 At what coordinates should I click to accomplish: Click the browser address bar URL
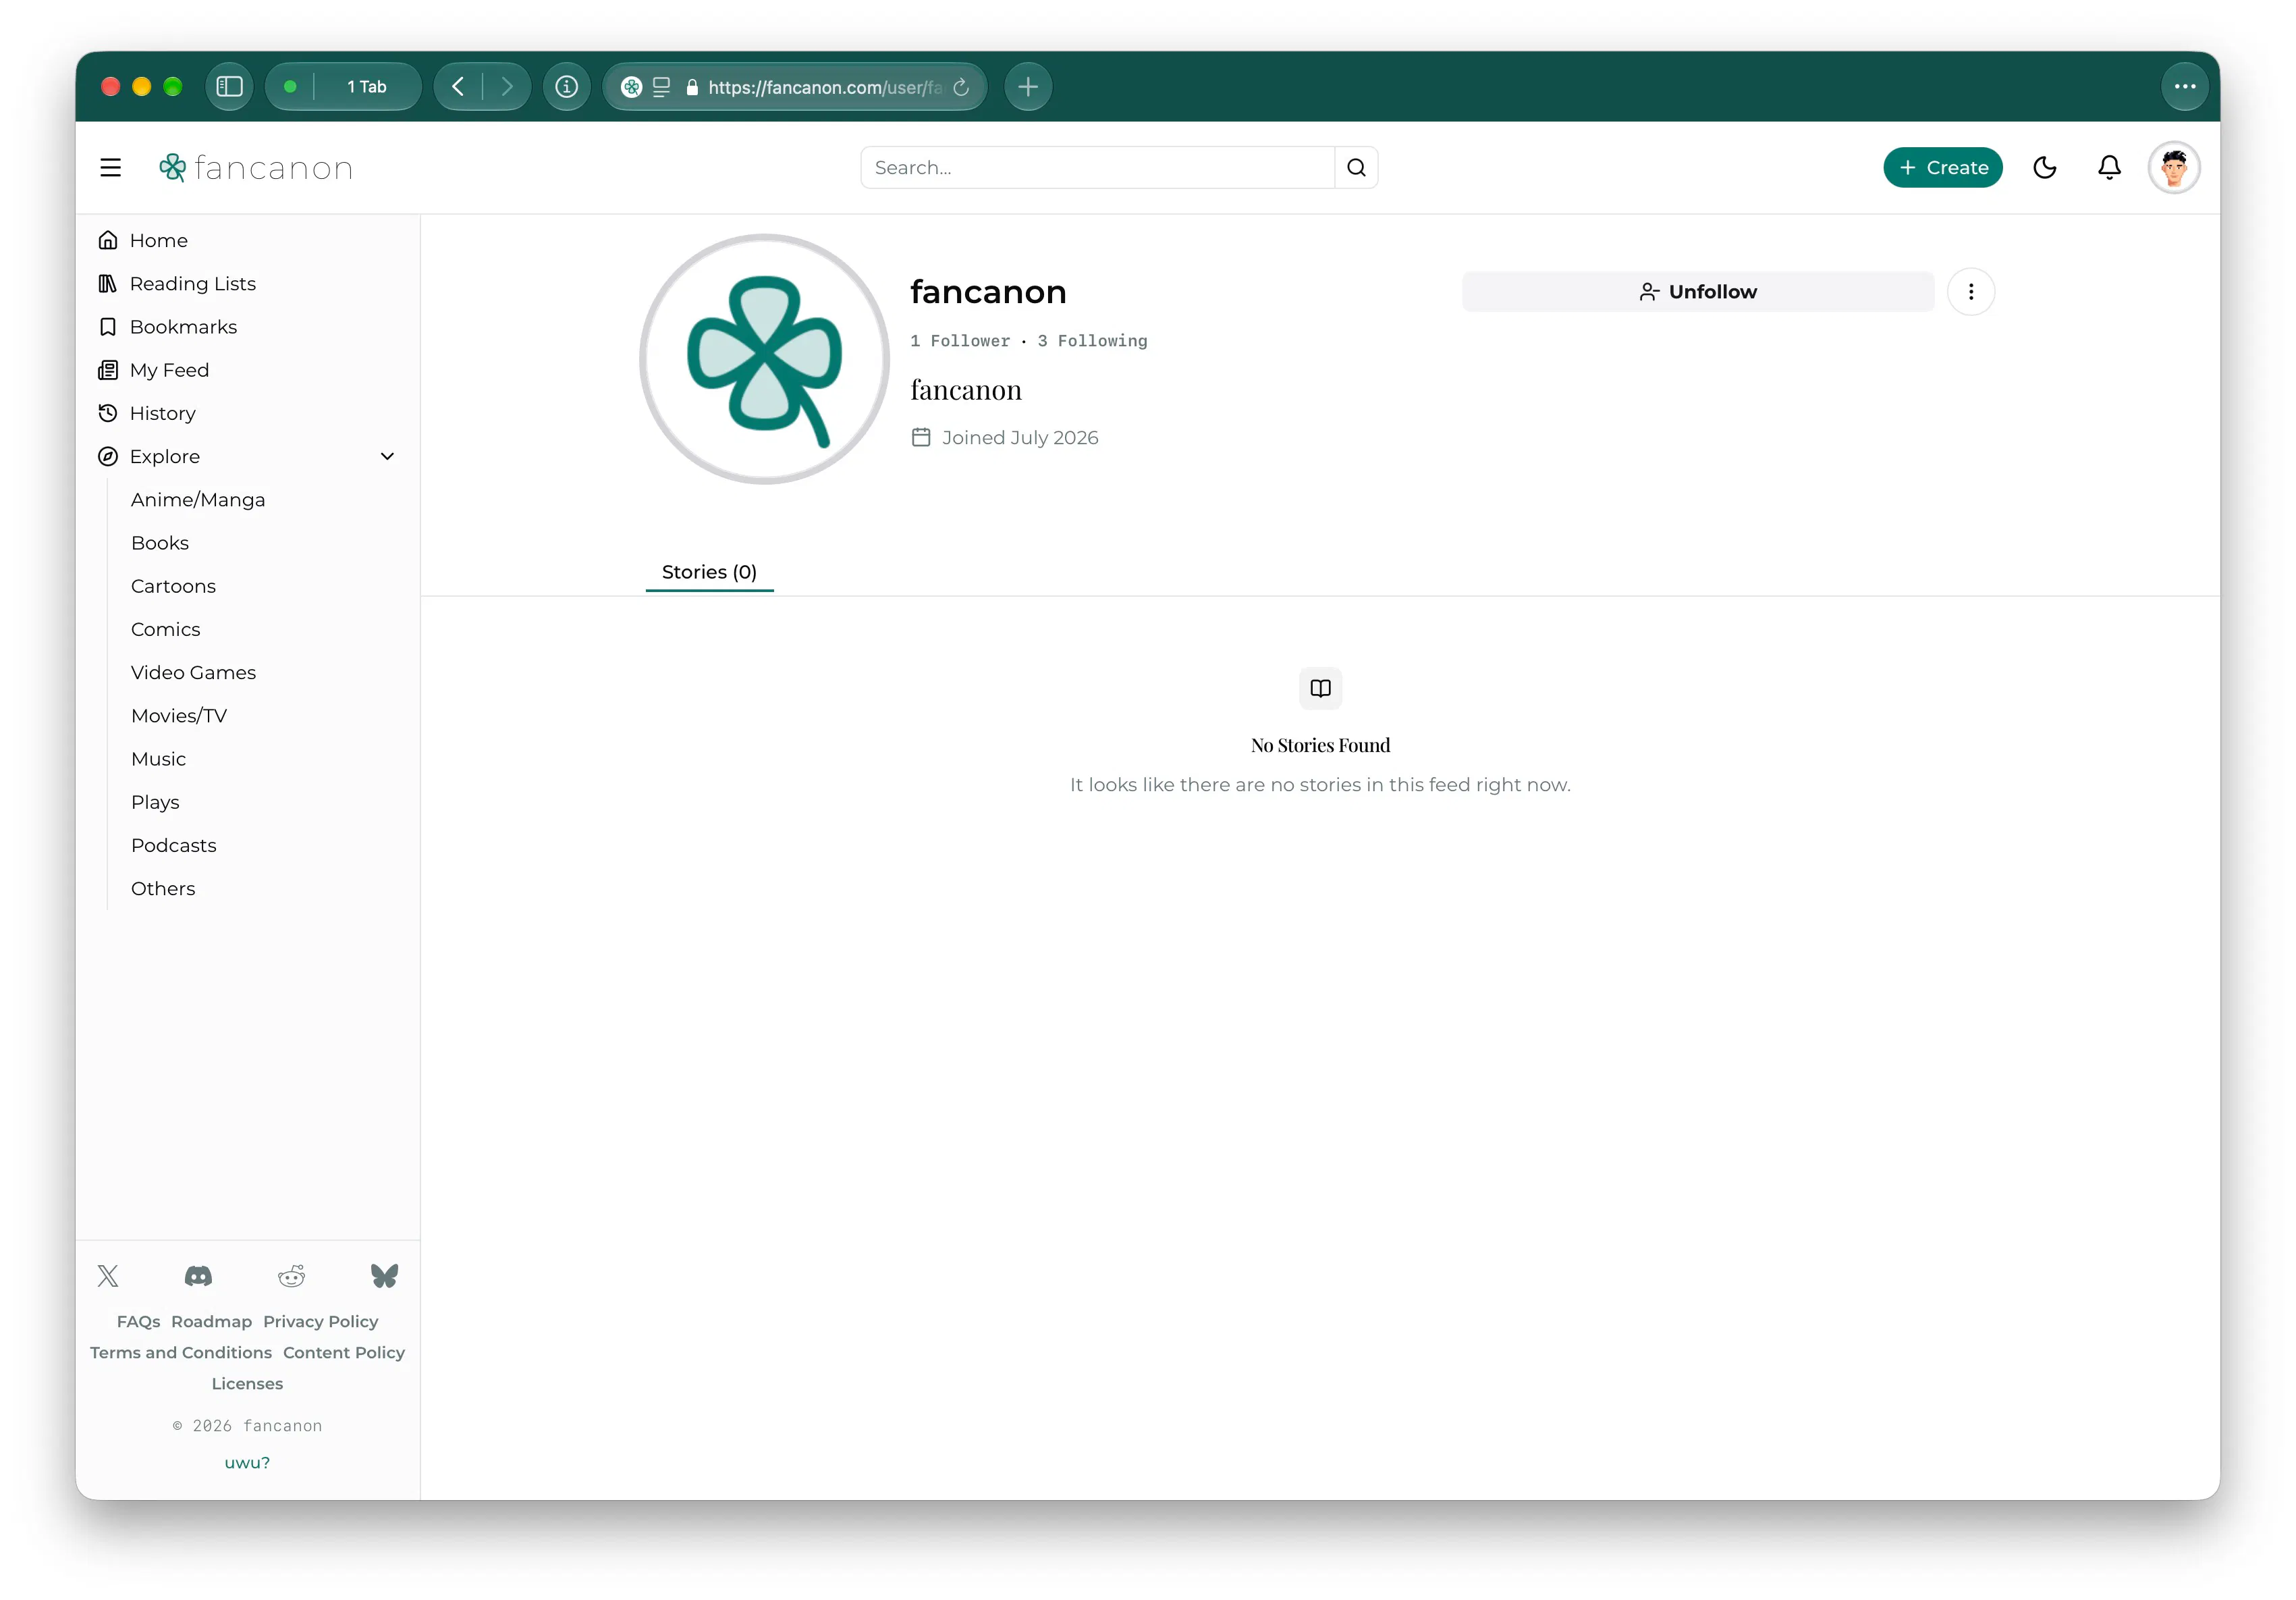[824, 87]
